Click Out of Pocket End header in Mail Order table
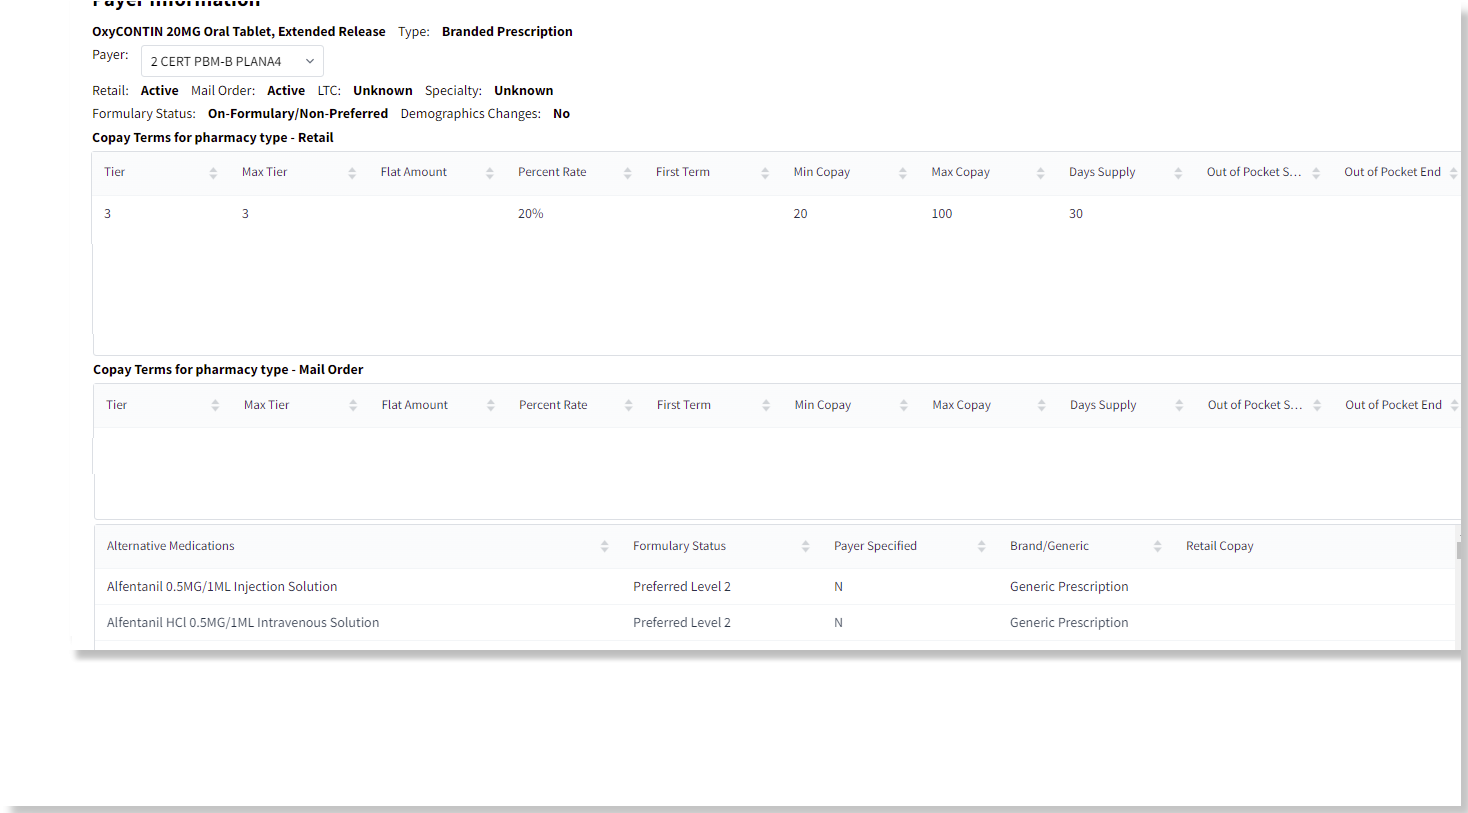Image resolution: width=1468 pixels, height=813 pixels. pos(1393,405)
